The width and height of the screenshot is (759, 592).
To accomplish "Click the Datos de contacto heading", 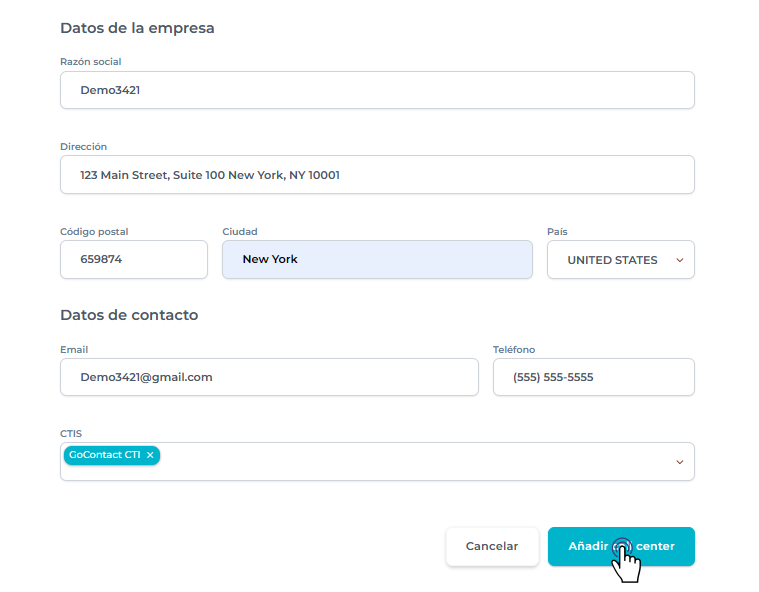I will click(x=129, y=315).
